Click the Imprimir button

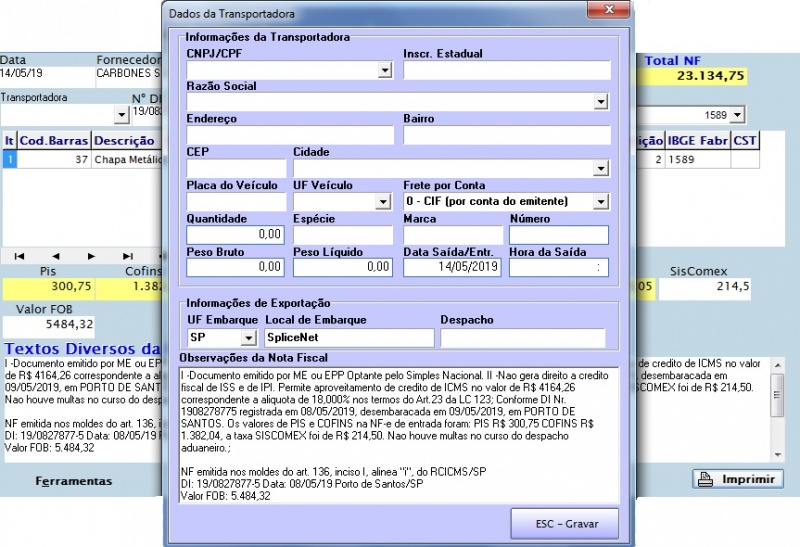(738, 480)
